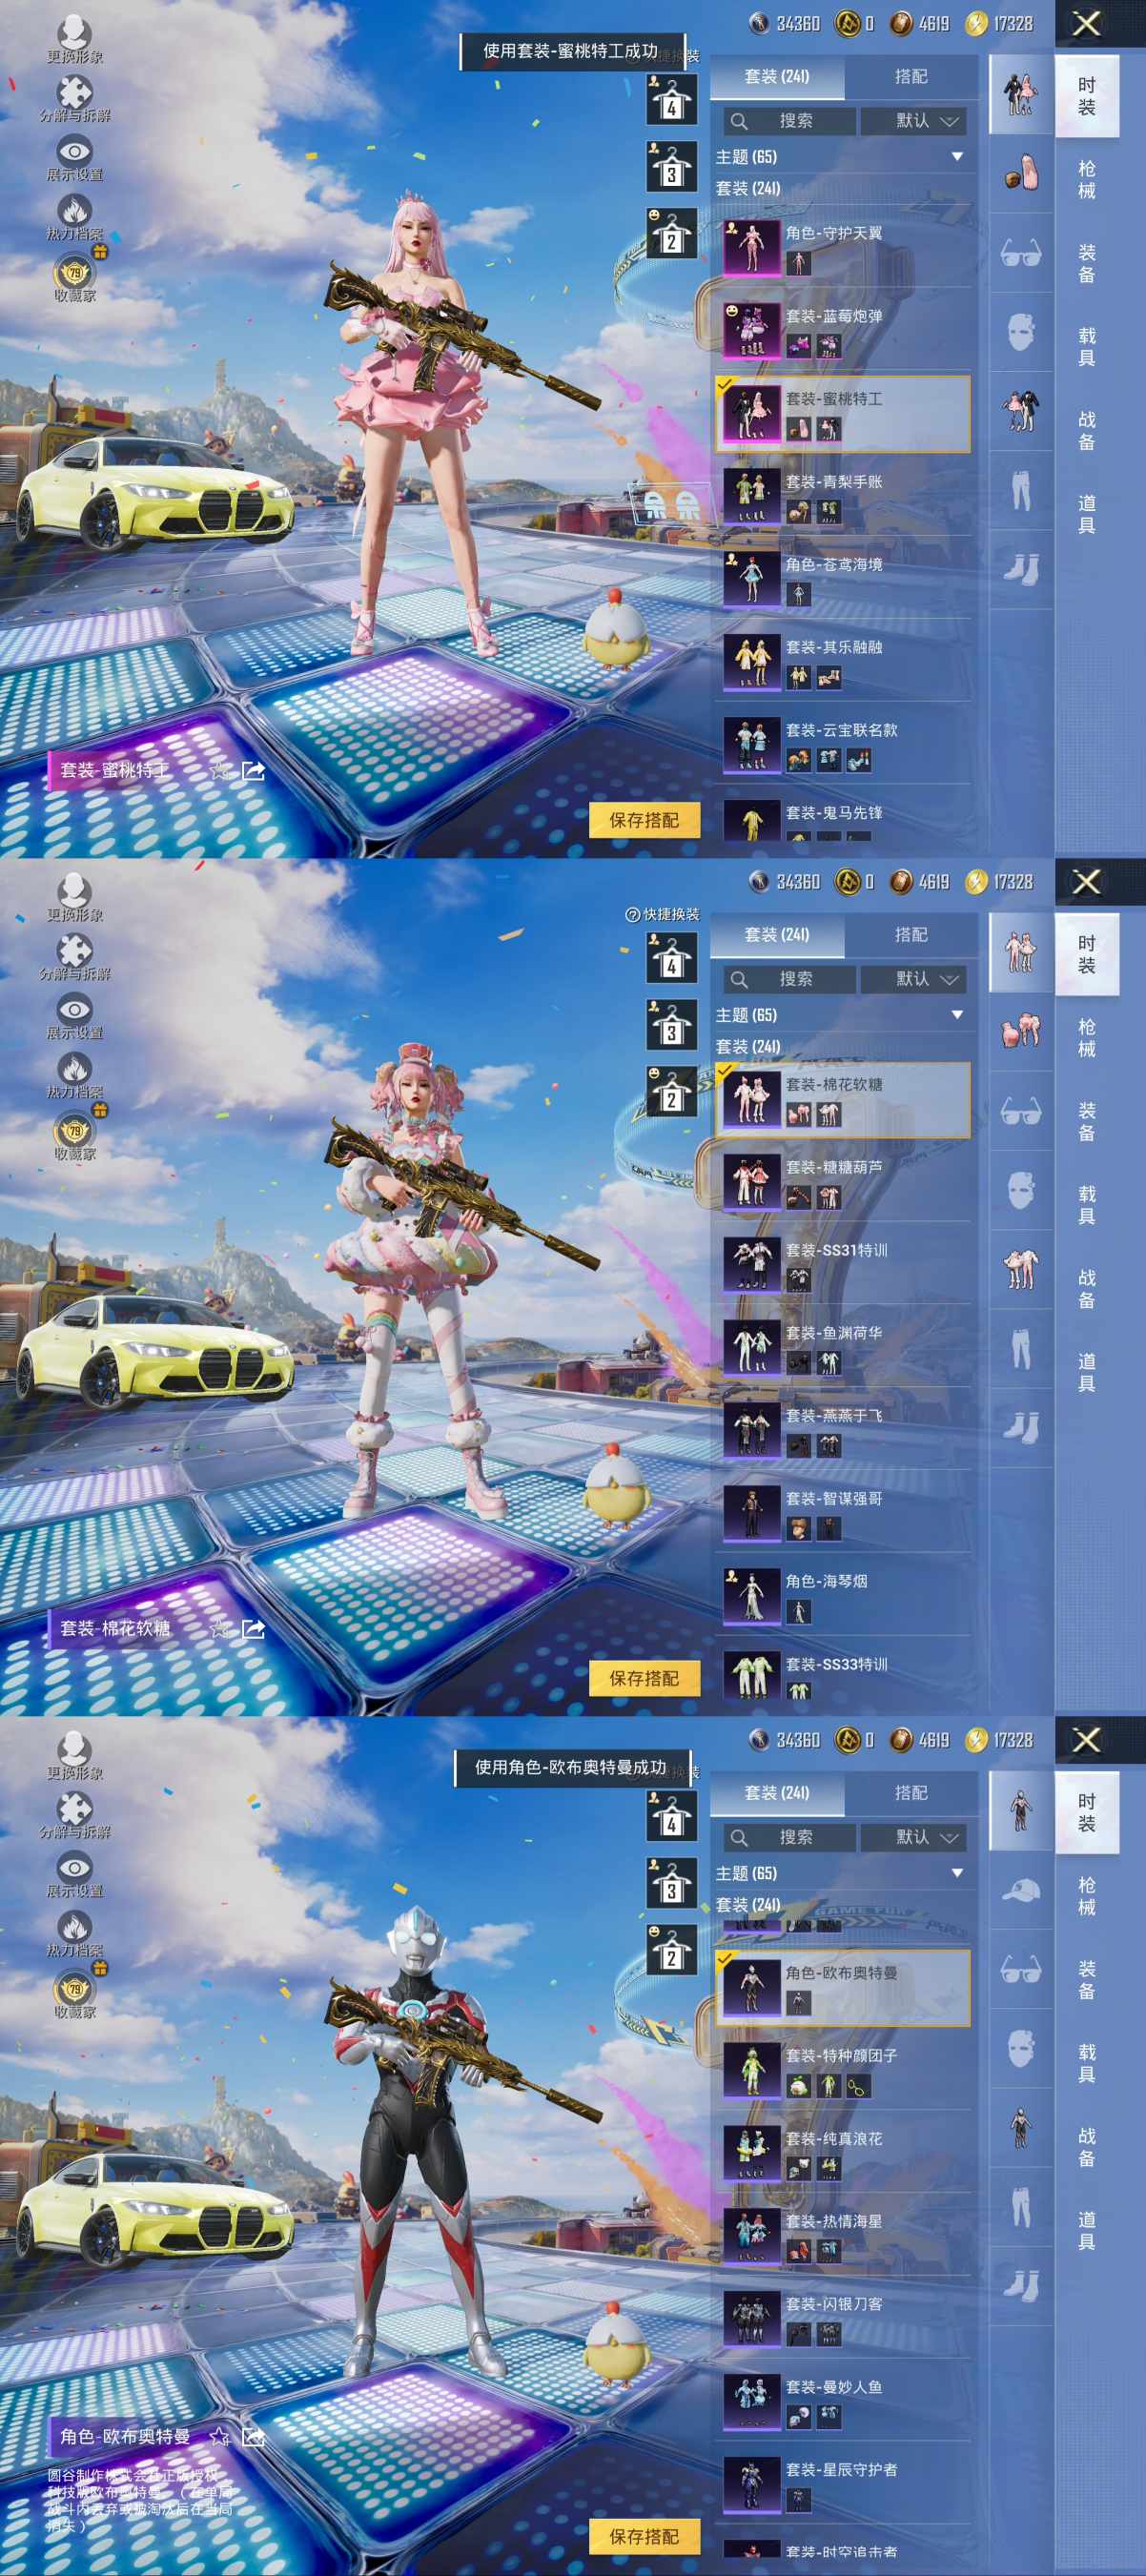Open 载具 side tab in 棉花软糖 screen
This screenshot has width=1146, height=2576.
(1087, 1204)
